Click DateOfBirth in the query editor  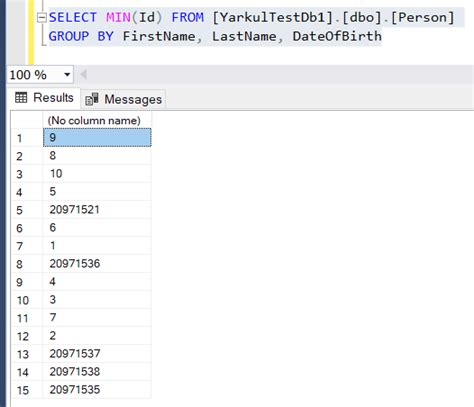click(337, 36)
